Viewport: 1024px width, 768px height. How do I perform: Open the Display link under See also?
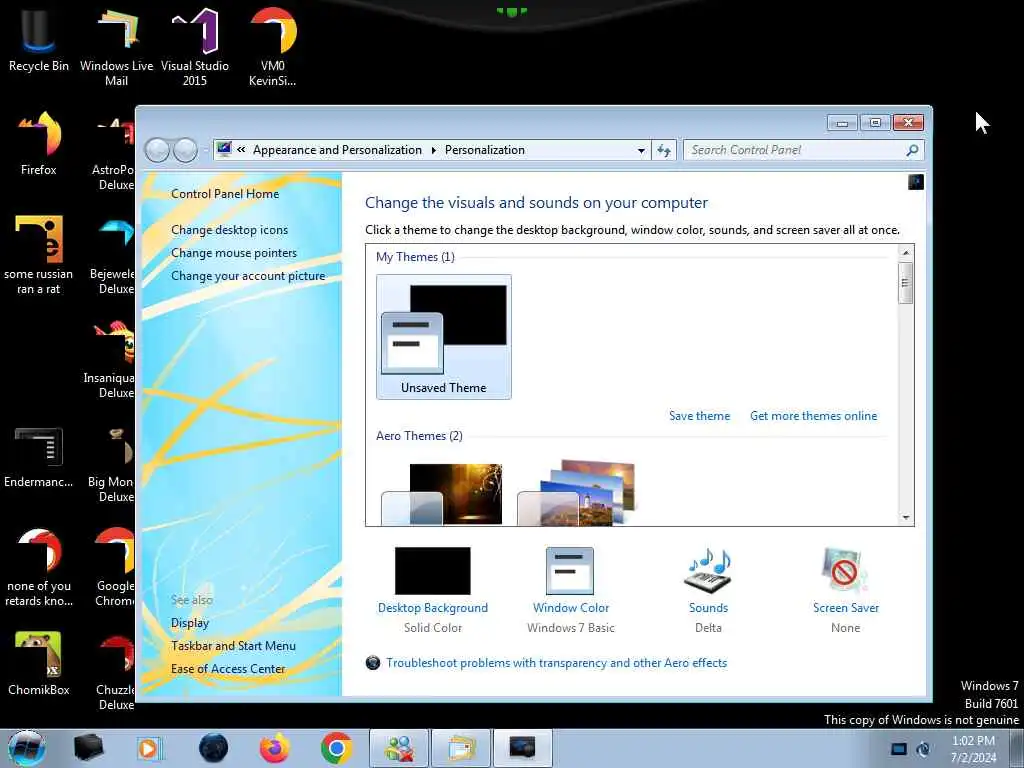pos(190,623)
